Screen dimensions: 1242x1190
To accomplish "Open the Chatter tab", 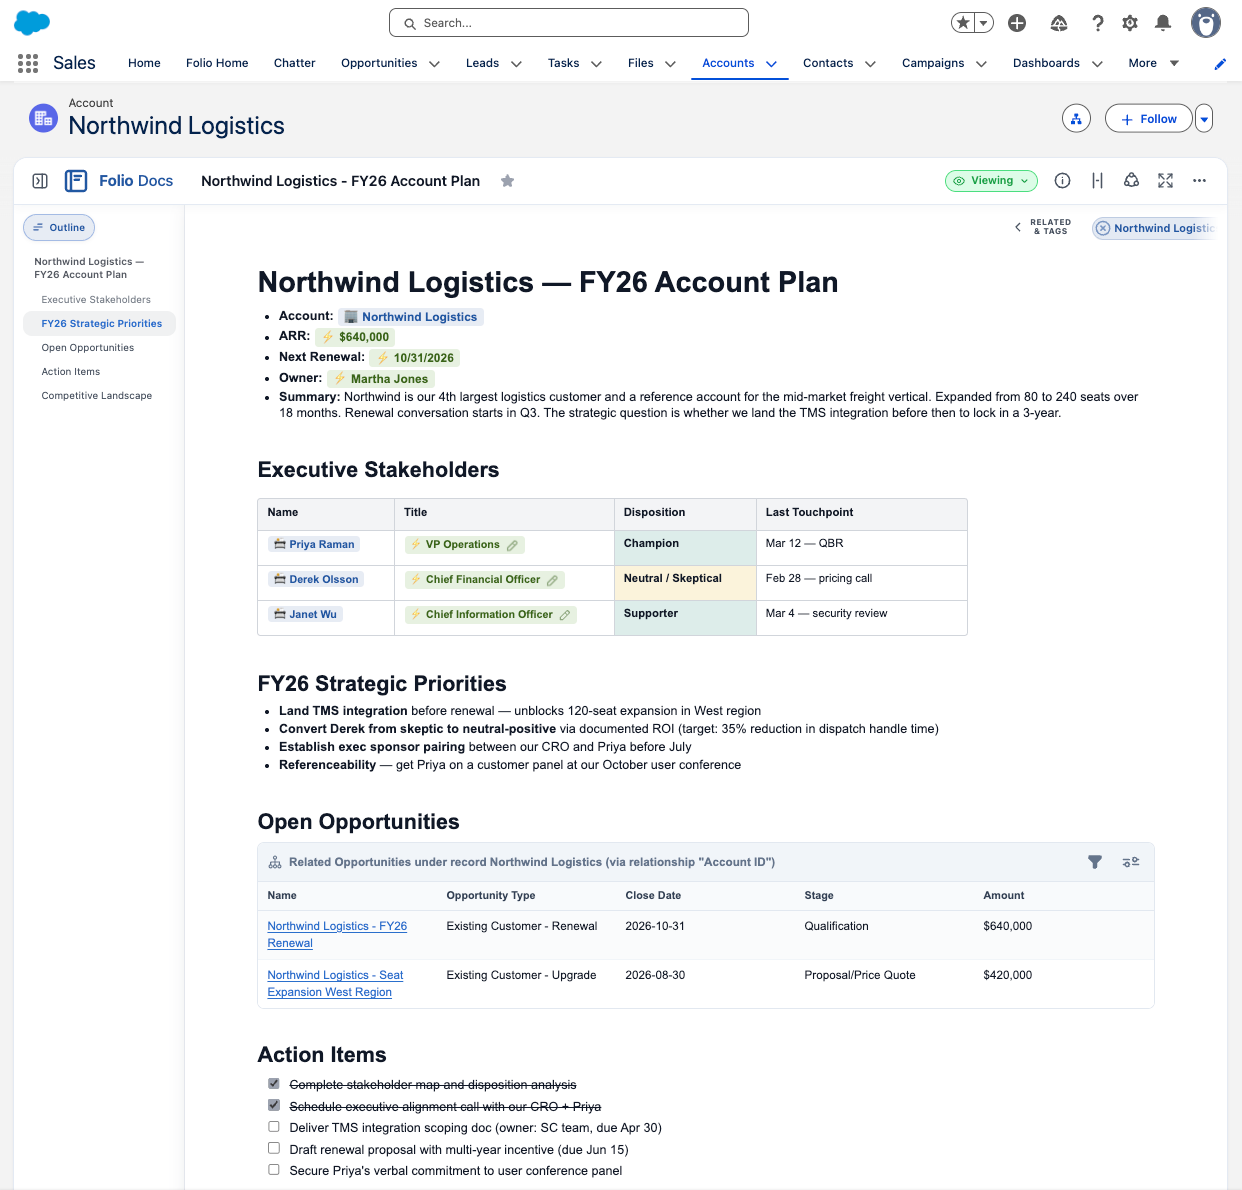I will click(x=294, y=62).
